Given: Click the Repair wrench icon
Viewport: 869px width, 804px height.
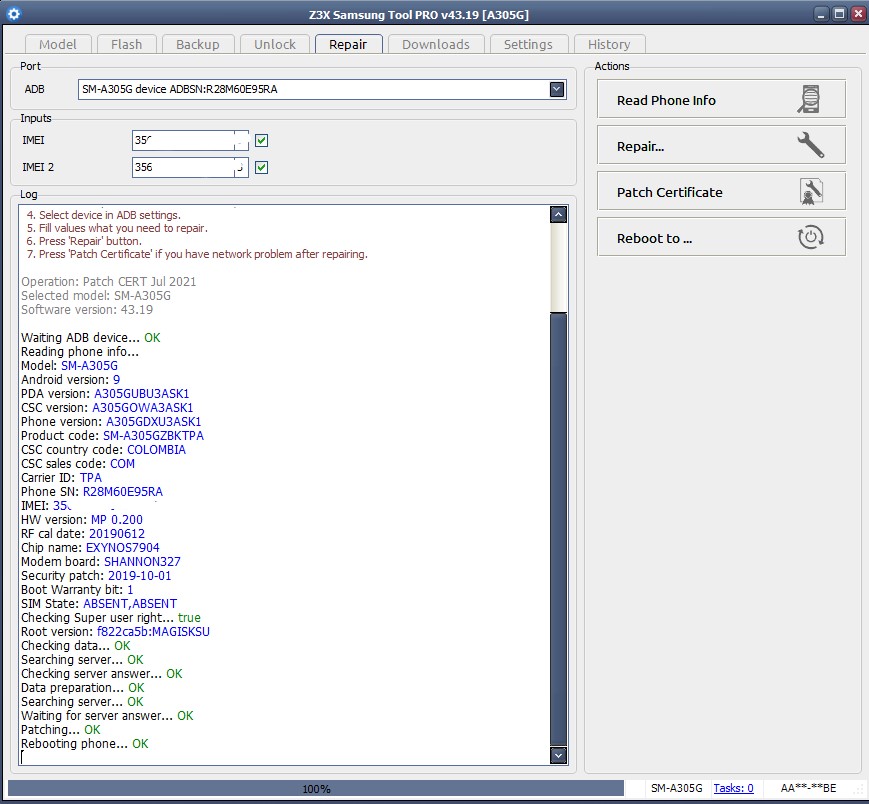Looking at the screenshot, I should click(810, 145).
